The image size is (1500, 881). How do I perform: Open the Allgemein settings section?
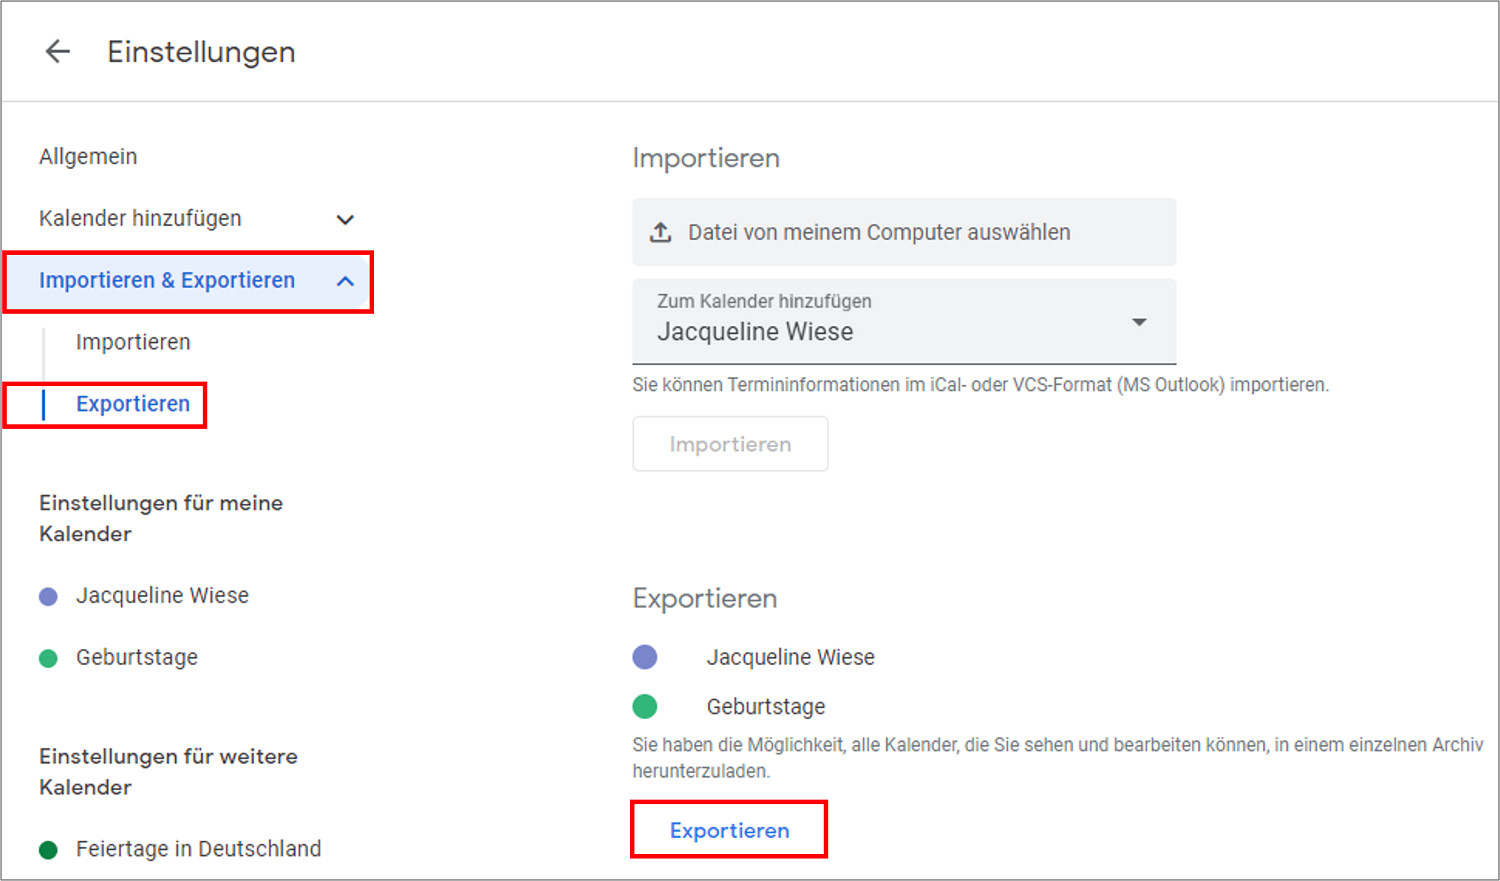click(88, 157)
